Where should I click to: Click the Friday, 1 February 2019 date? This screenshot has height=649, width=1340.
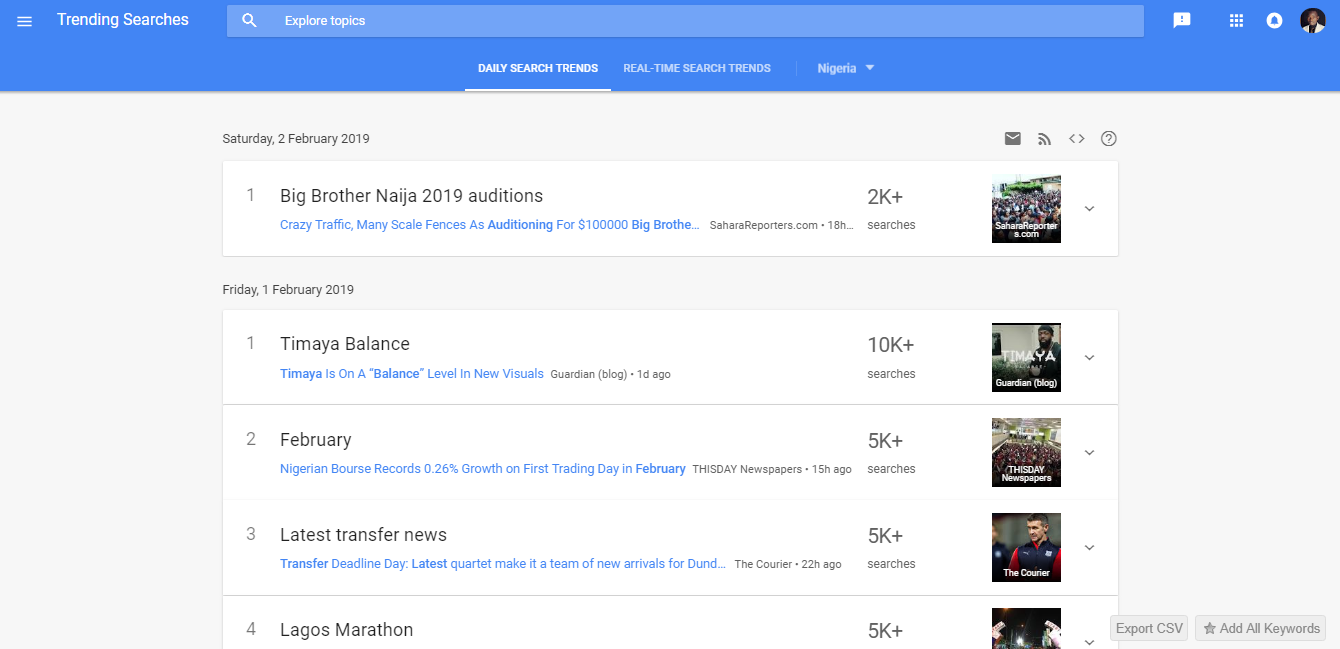tap(288, 290)
